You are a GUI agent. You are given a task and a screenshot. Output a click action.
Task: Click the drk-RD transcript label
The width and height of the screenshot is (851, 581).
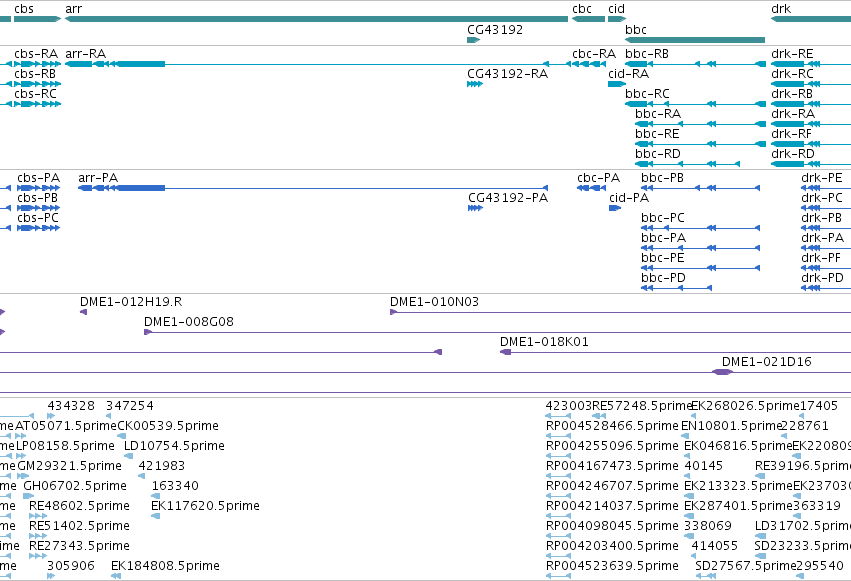[793, 154]
